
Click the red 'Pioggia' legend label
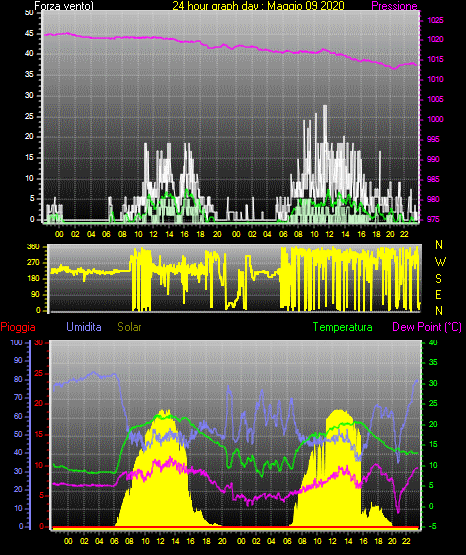[x=18, y=327]
